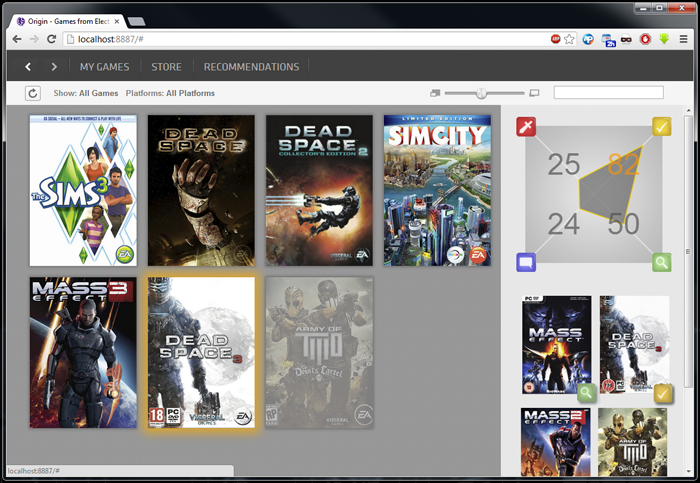This screenshot has height=483, width=700.
Task: Open Mass Effect recommendation thumbnail in sidebar
Action: [557, 345]
